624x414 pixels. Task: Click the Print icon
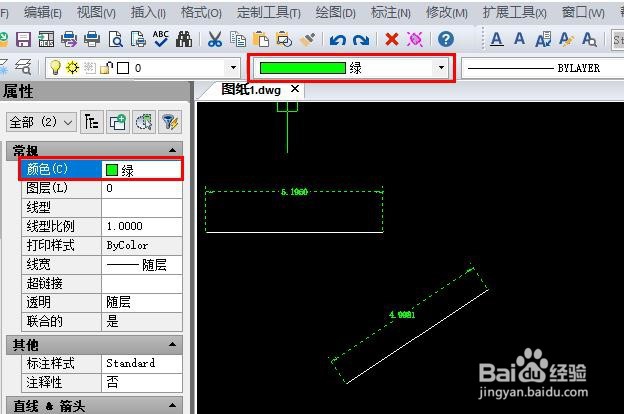[x=92, y=39]
